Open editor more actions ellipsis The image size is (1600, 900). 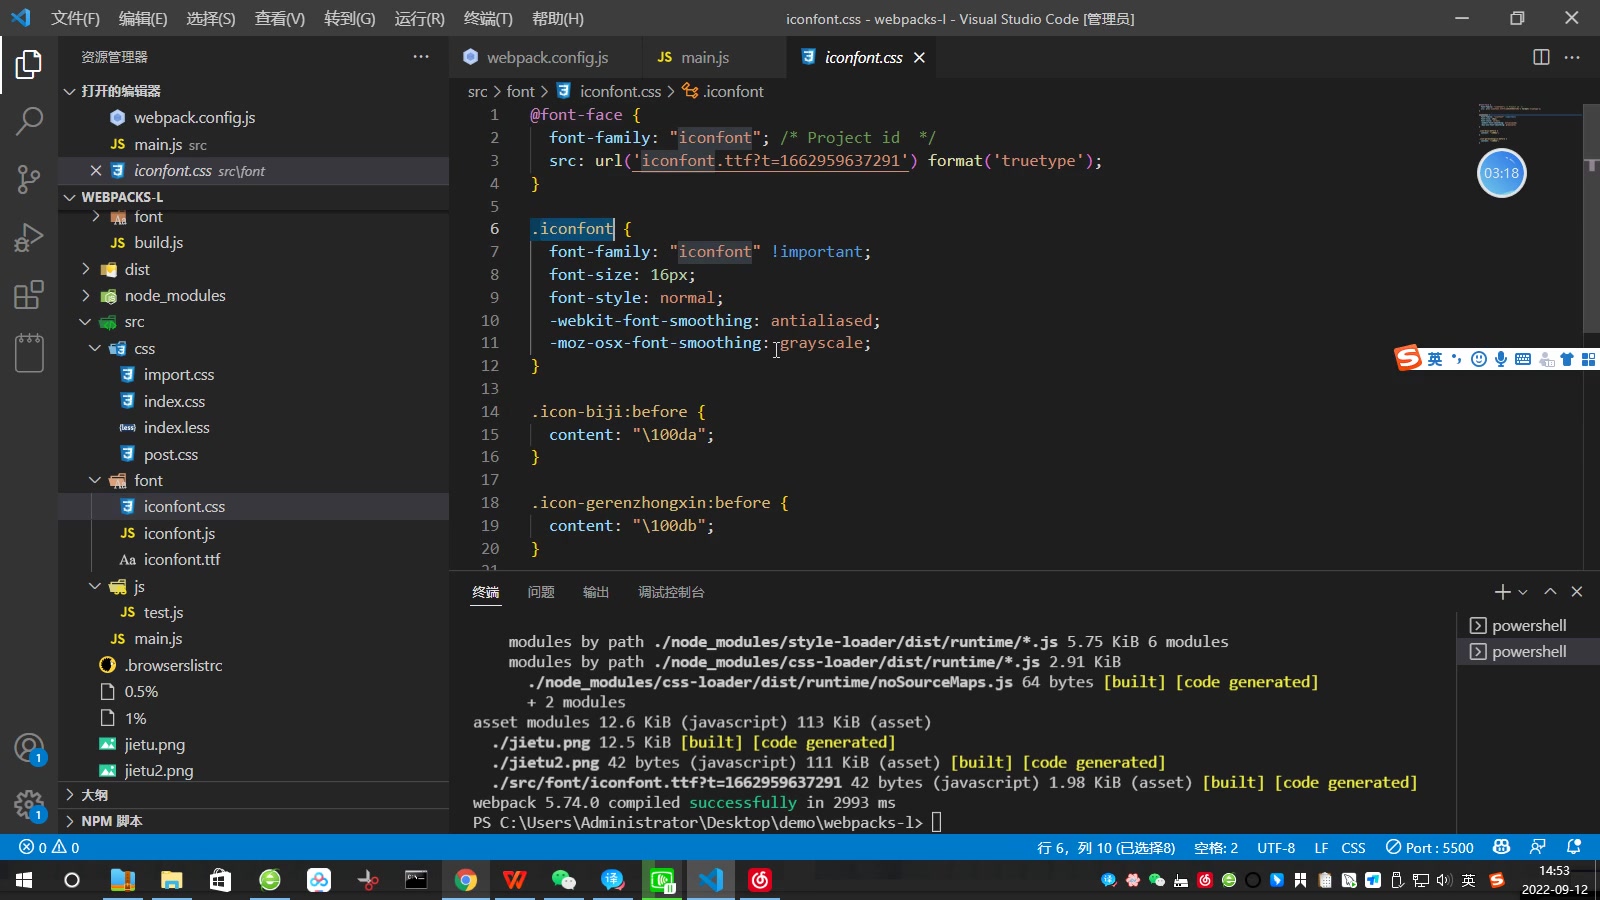point(1572,57)
